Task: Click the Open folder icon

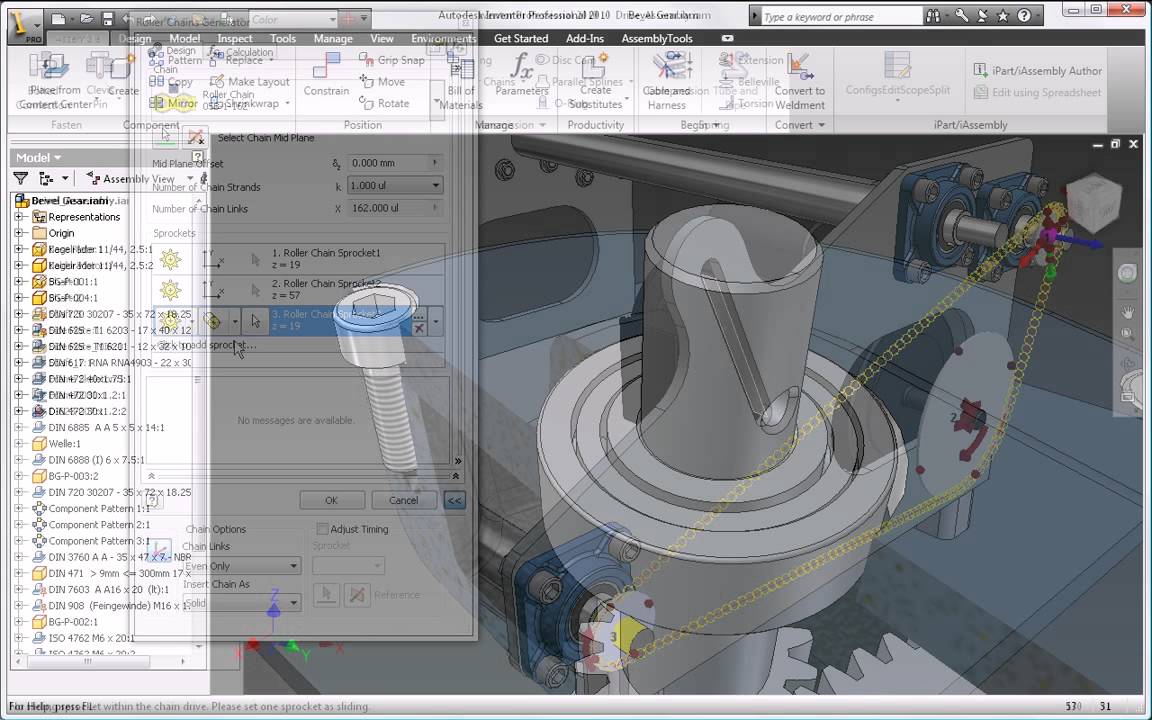Action: 86,19
